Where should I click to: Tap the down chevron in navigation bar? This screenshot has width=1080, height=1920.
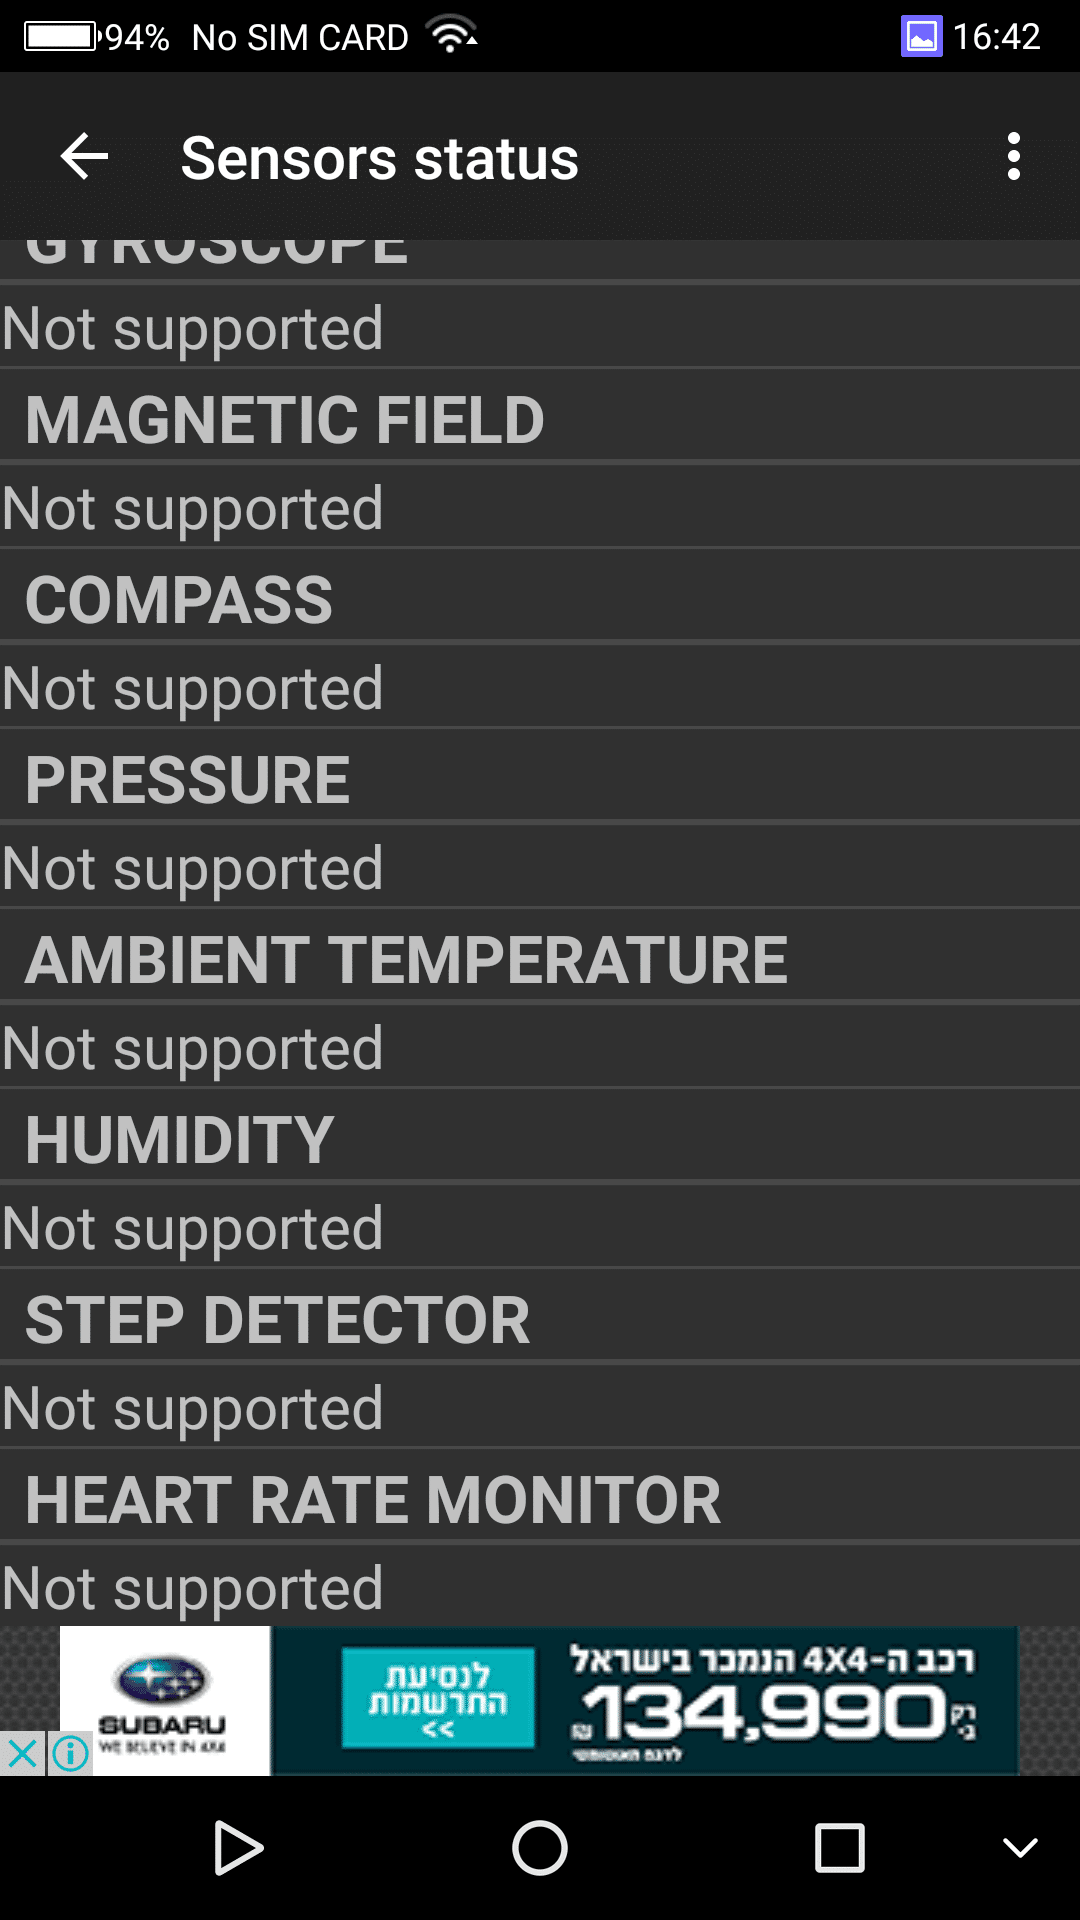(x=1020, y=1847)
